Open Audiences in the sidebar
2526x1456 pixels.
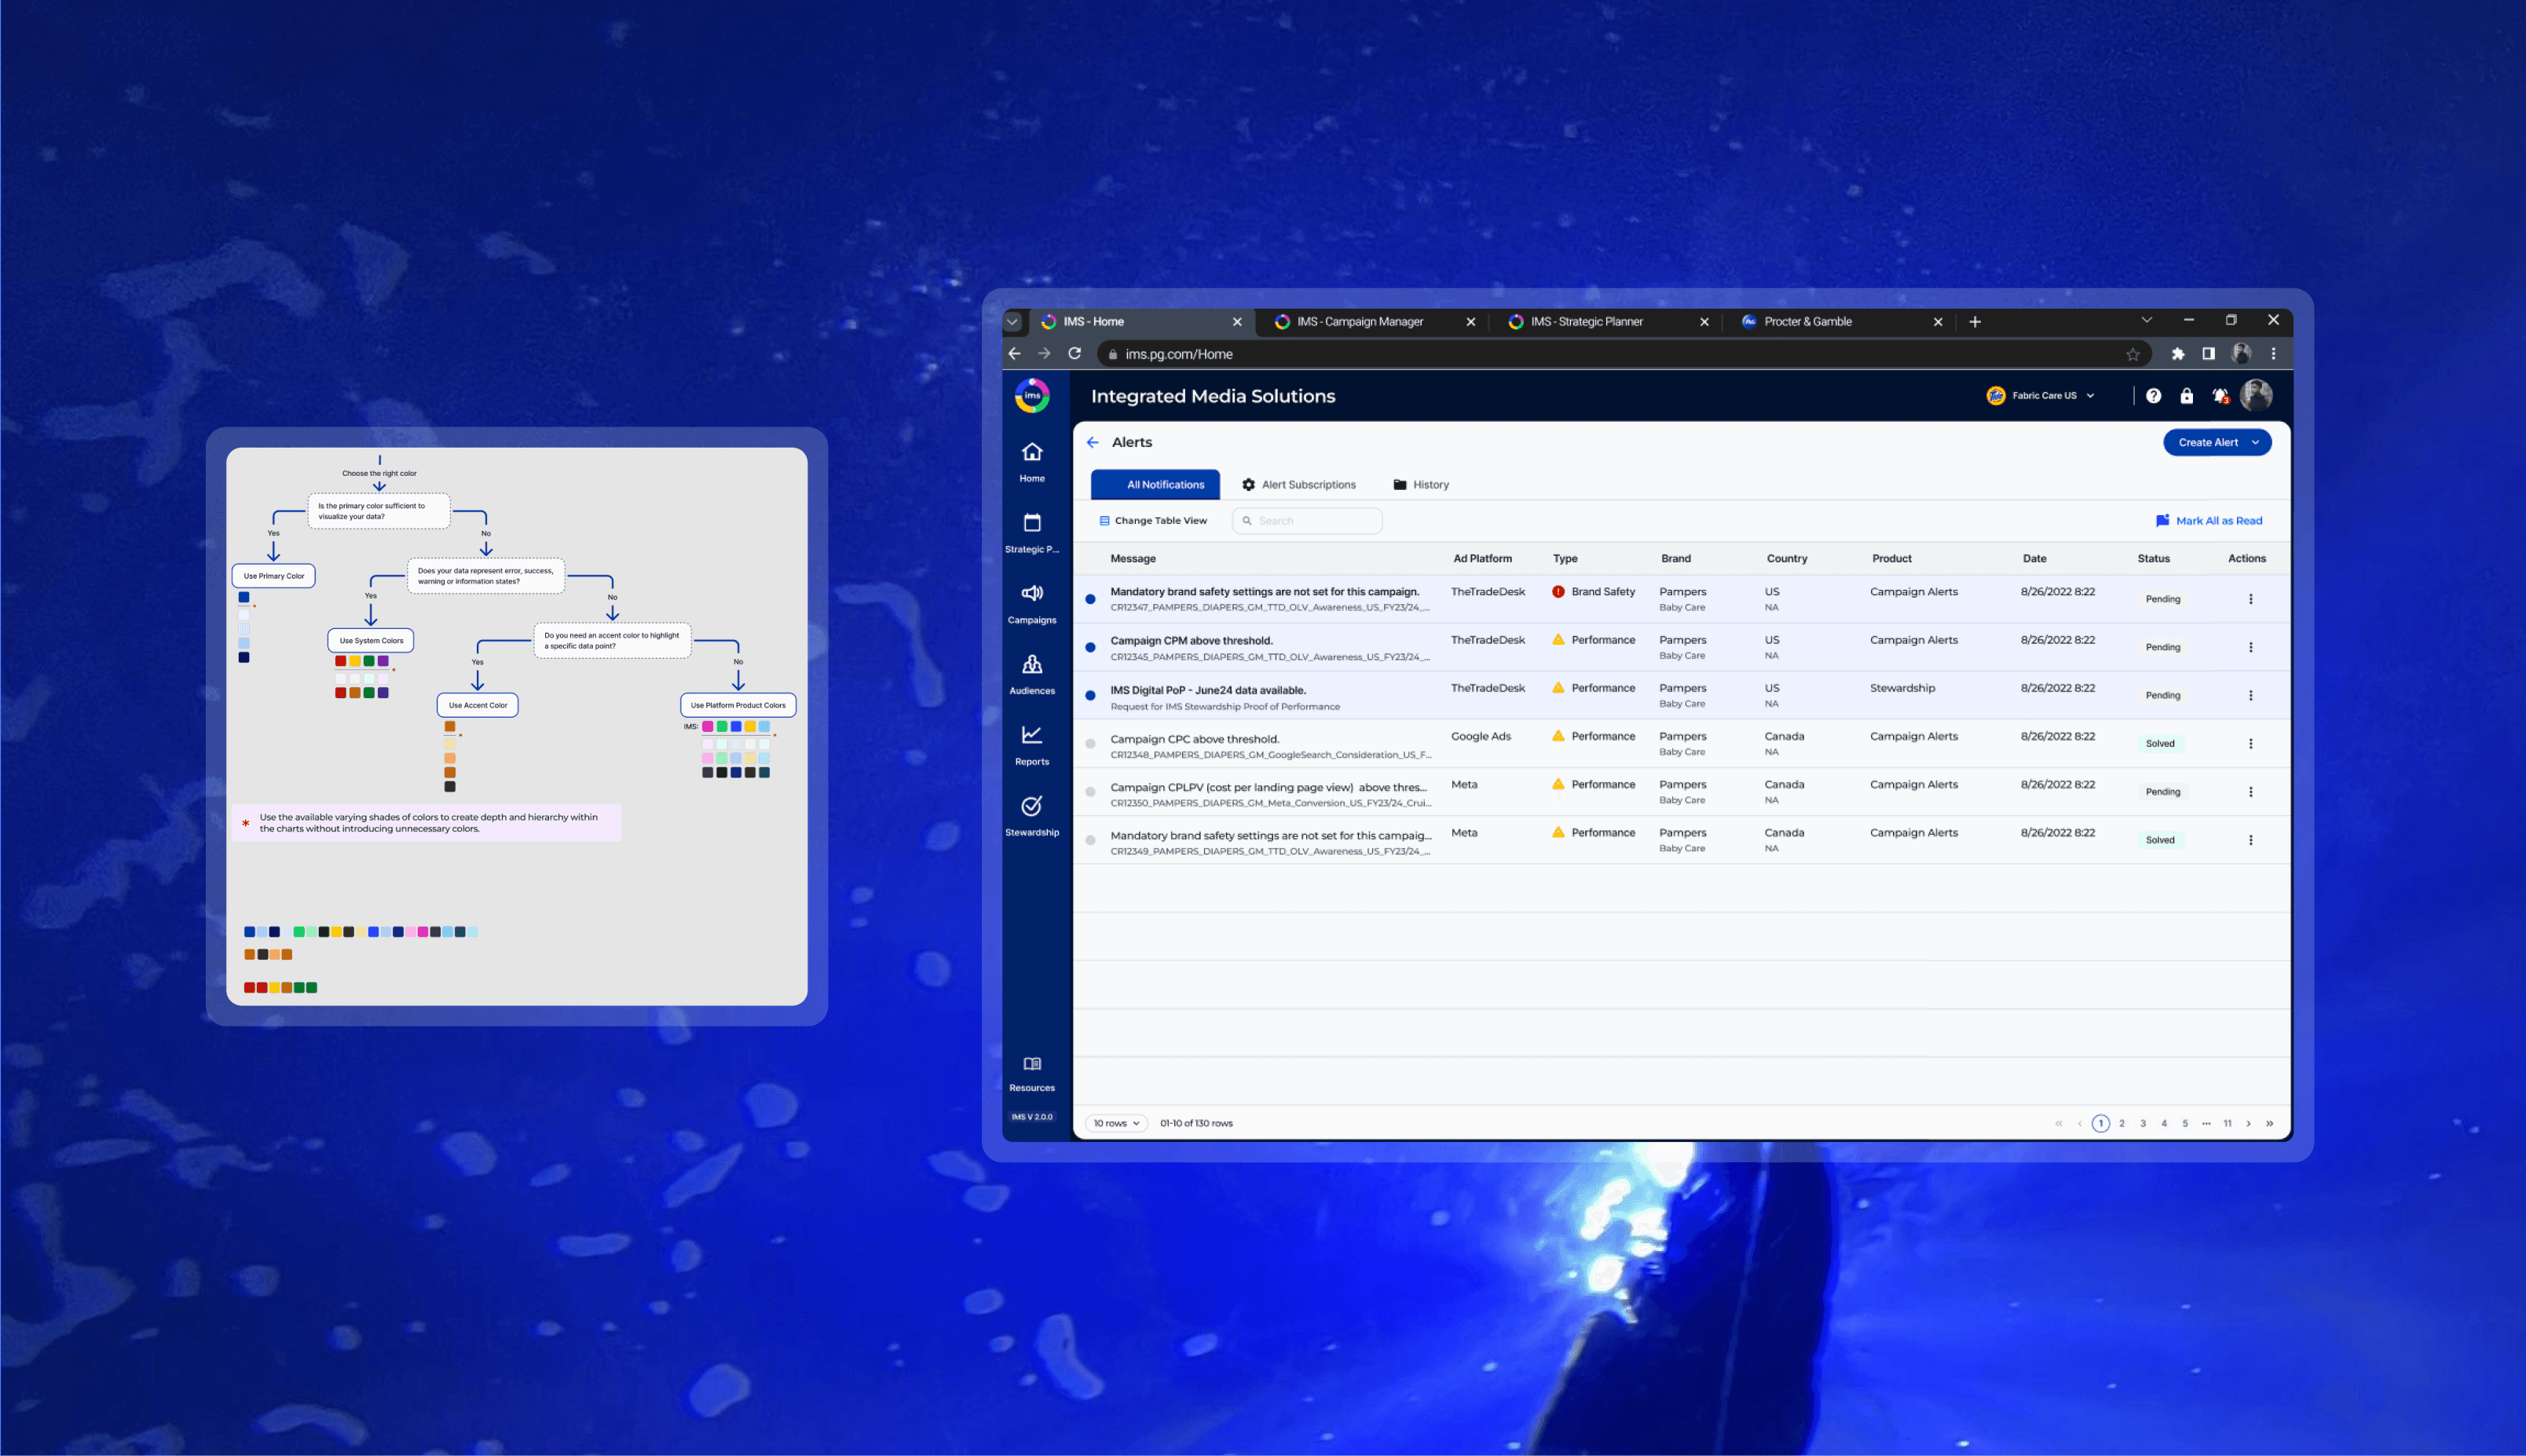tap(1032, 665)
